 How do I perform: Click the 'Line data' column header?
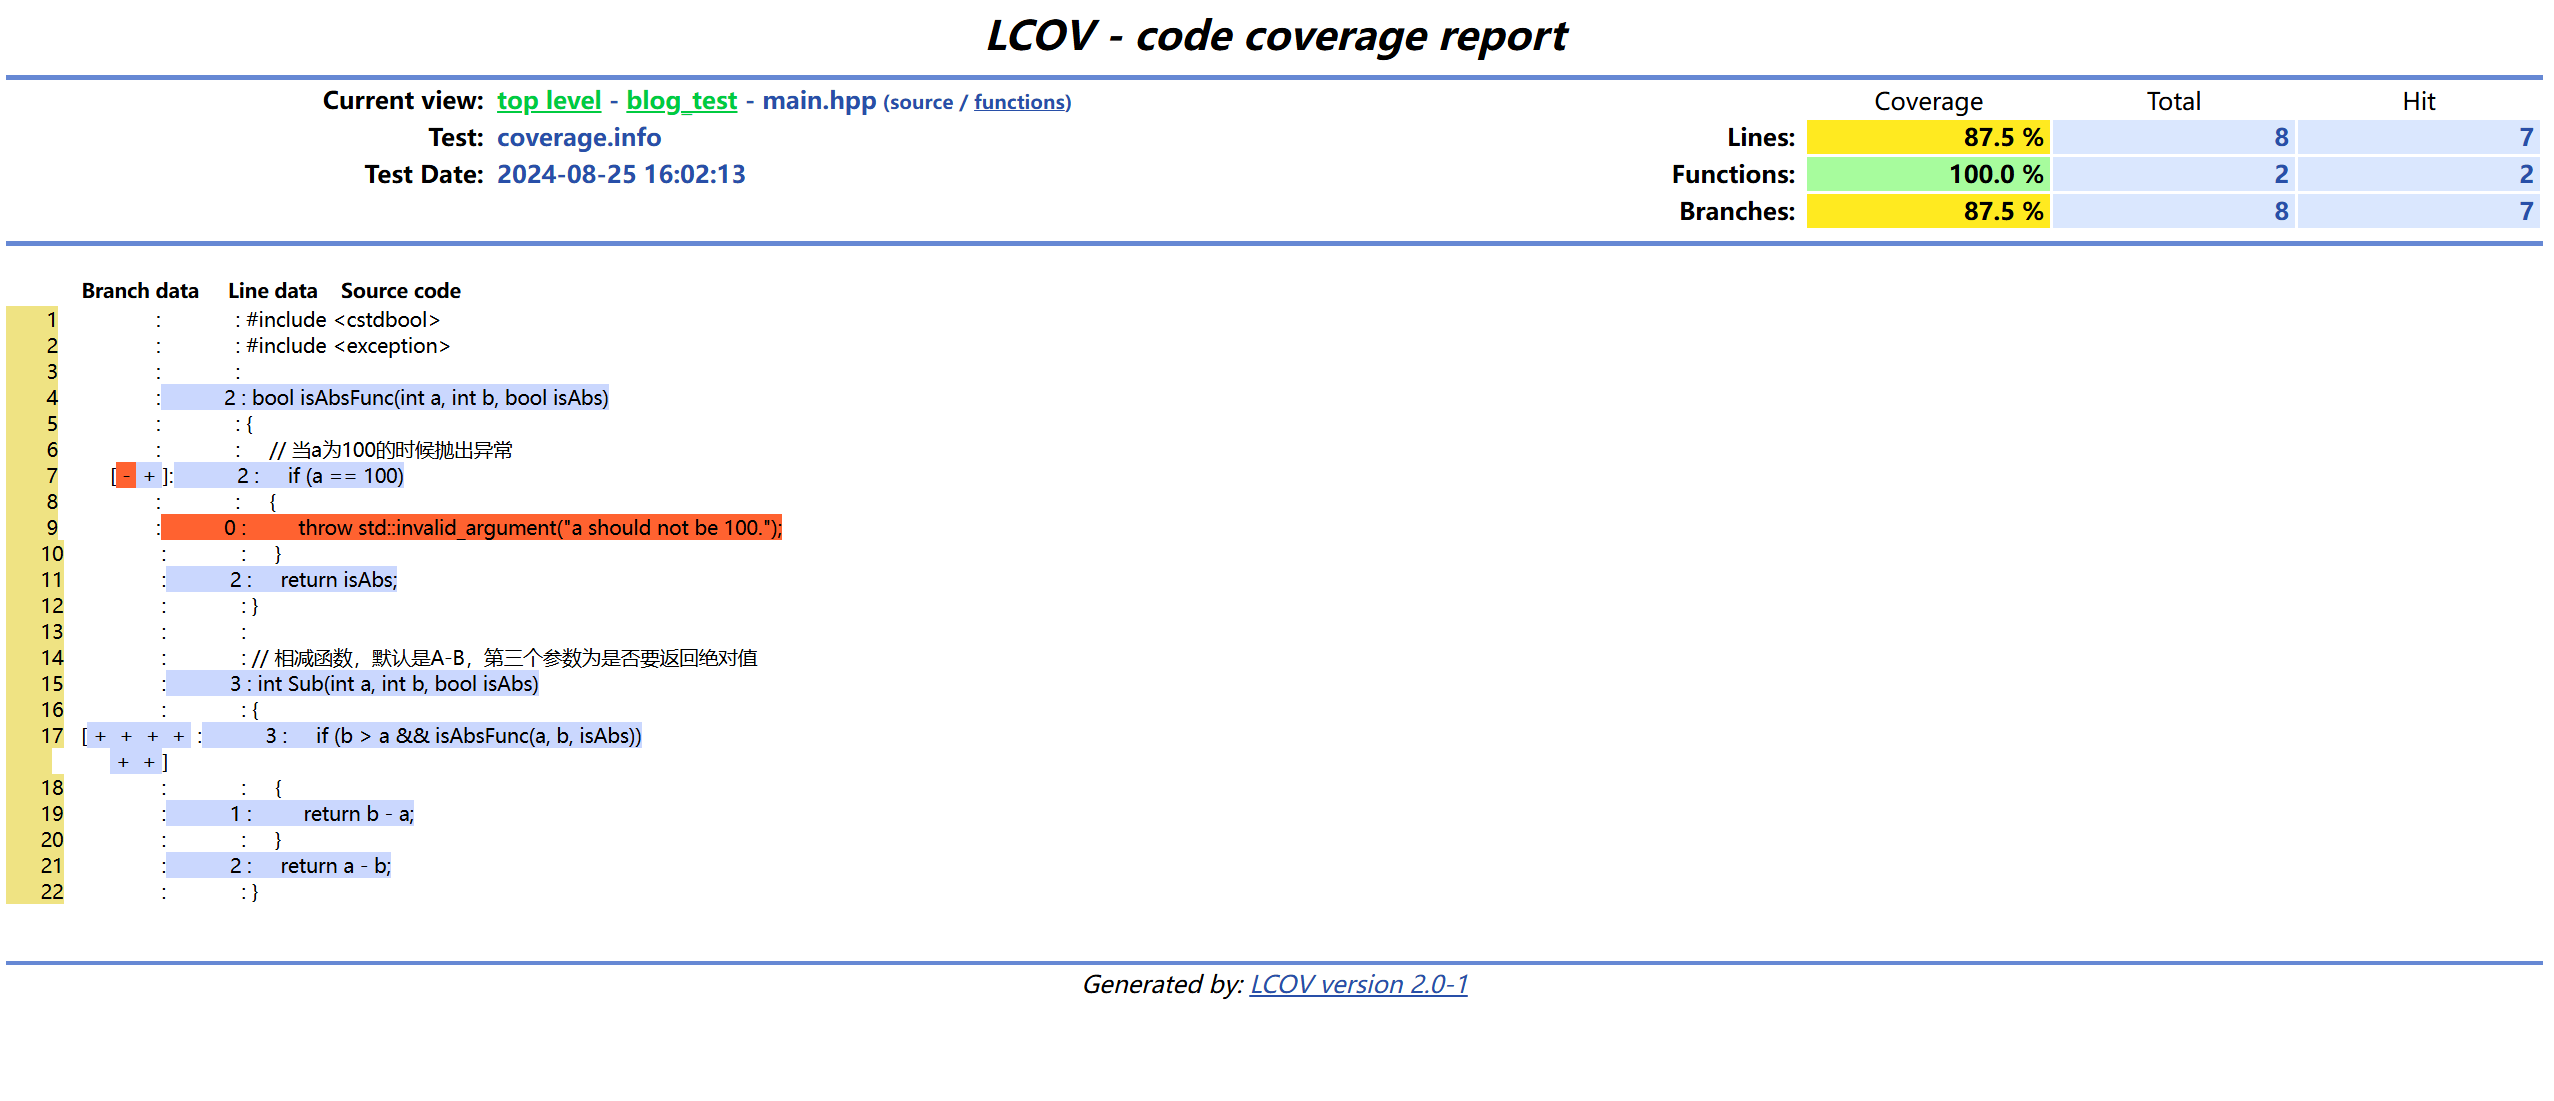pyautogui.click(x=272, y=291)
